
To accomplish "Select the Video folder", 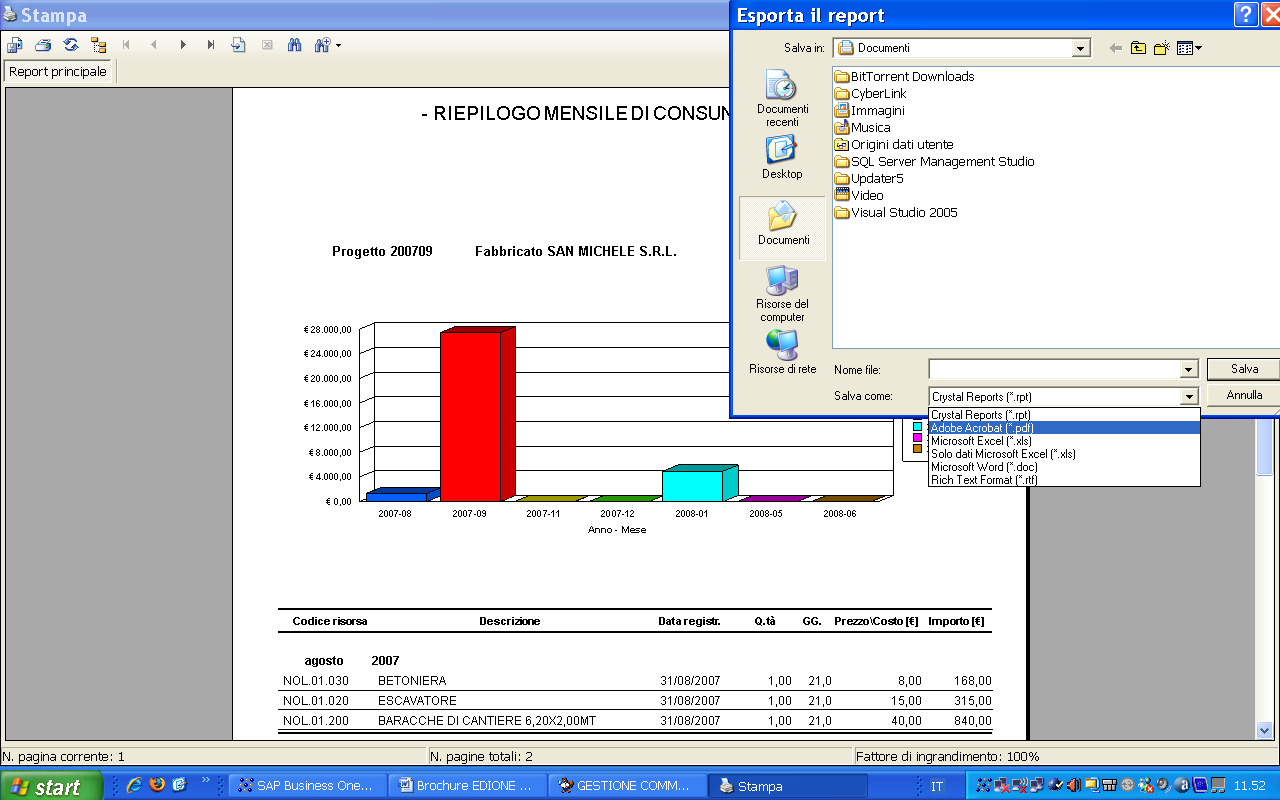I will [859, 196].
